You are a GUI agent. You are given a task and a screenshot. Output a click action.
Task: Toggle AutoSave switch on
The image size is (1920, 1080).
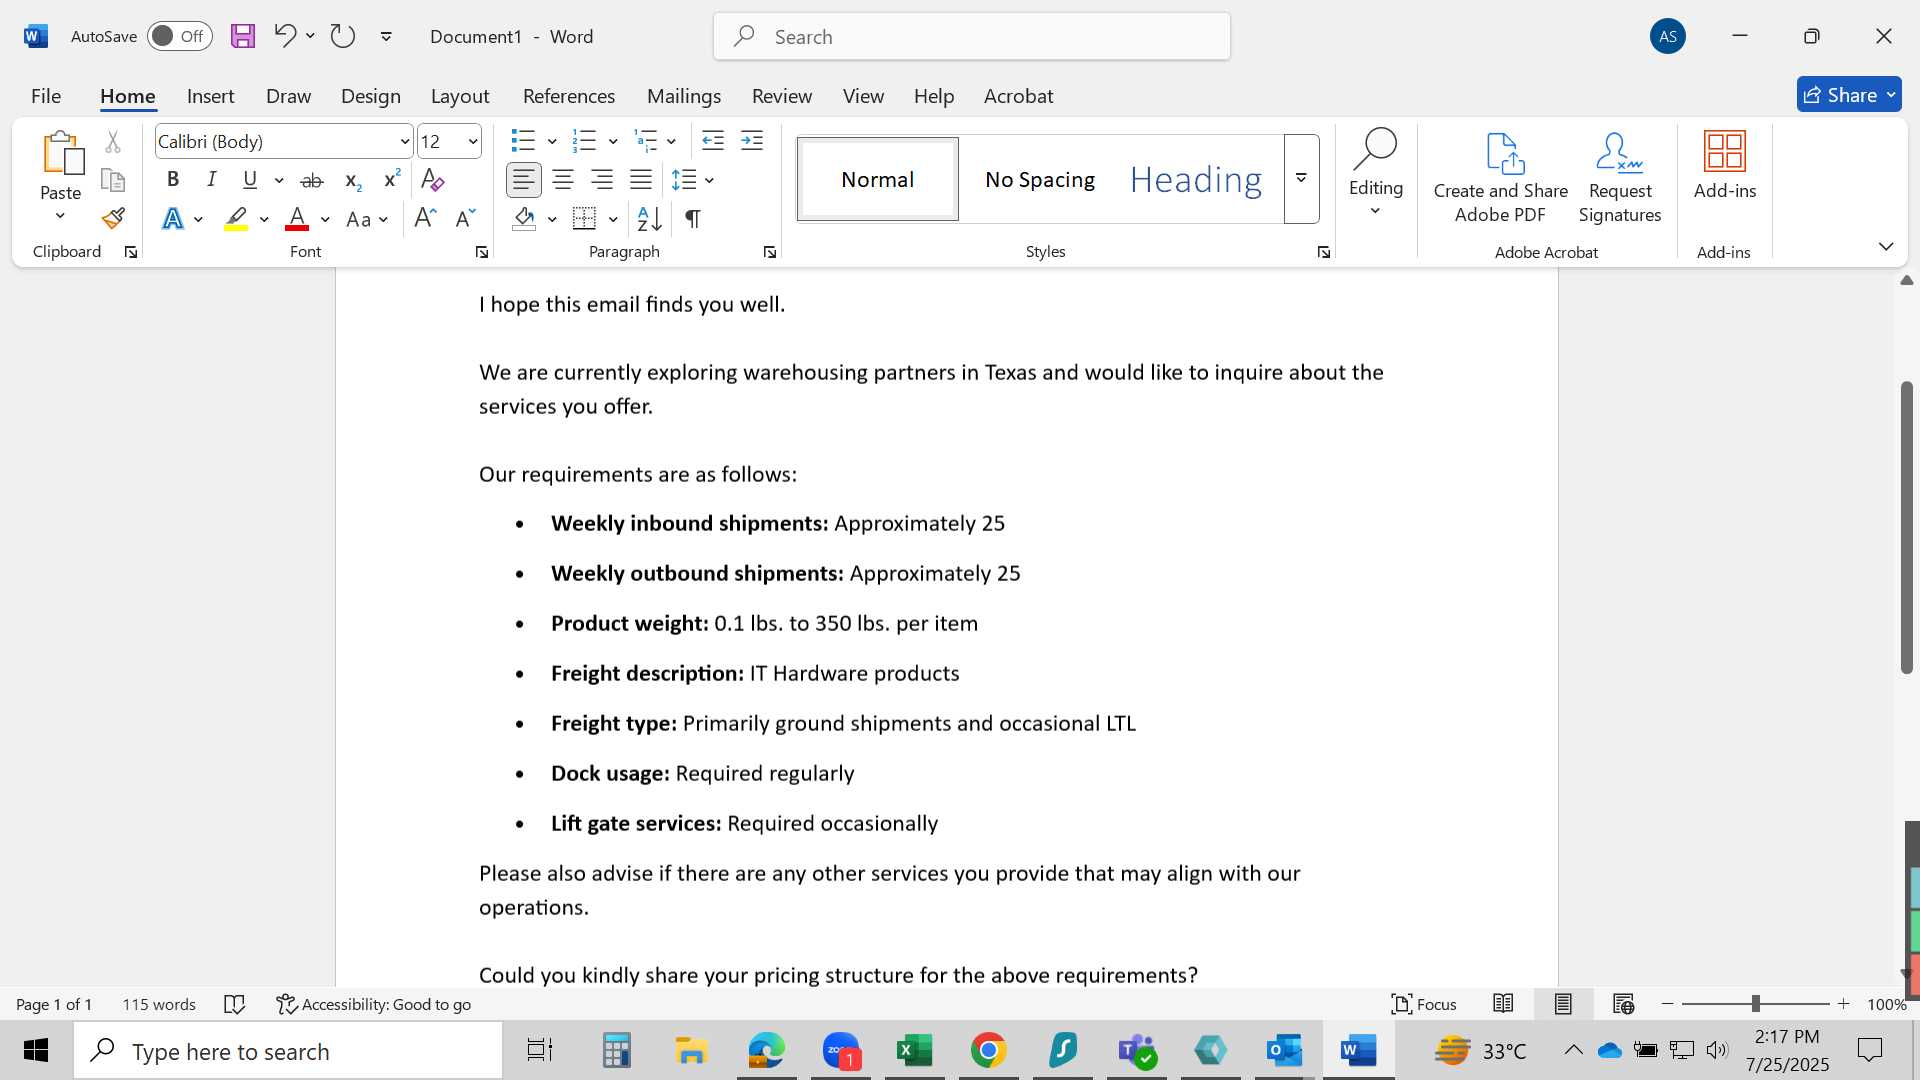pos(180,36)
